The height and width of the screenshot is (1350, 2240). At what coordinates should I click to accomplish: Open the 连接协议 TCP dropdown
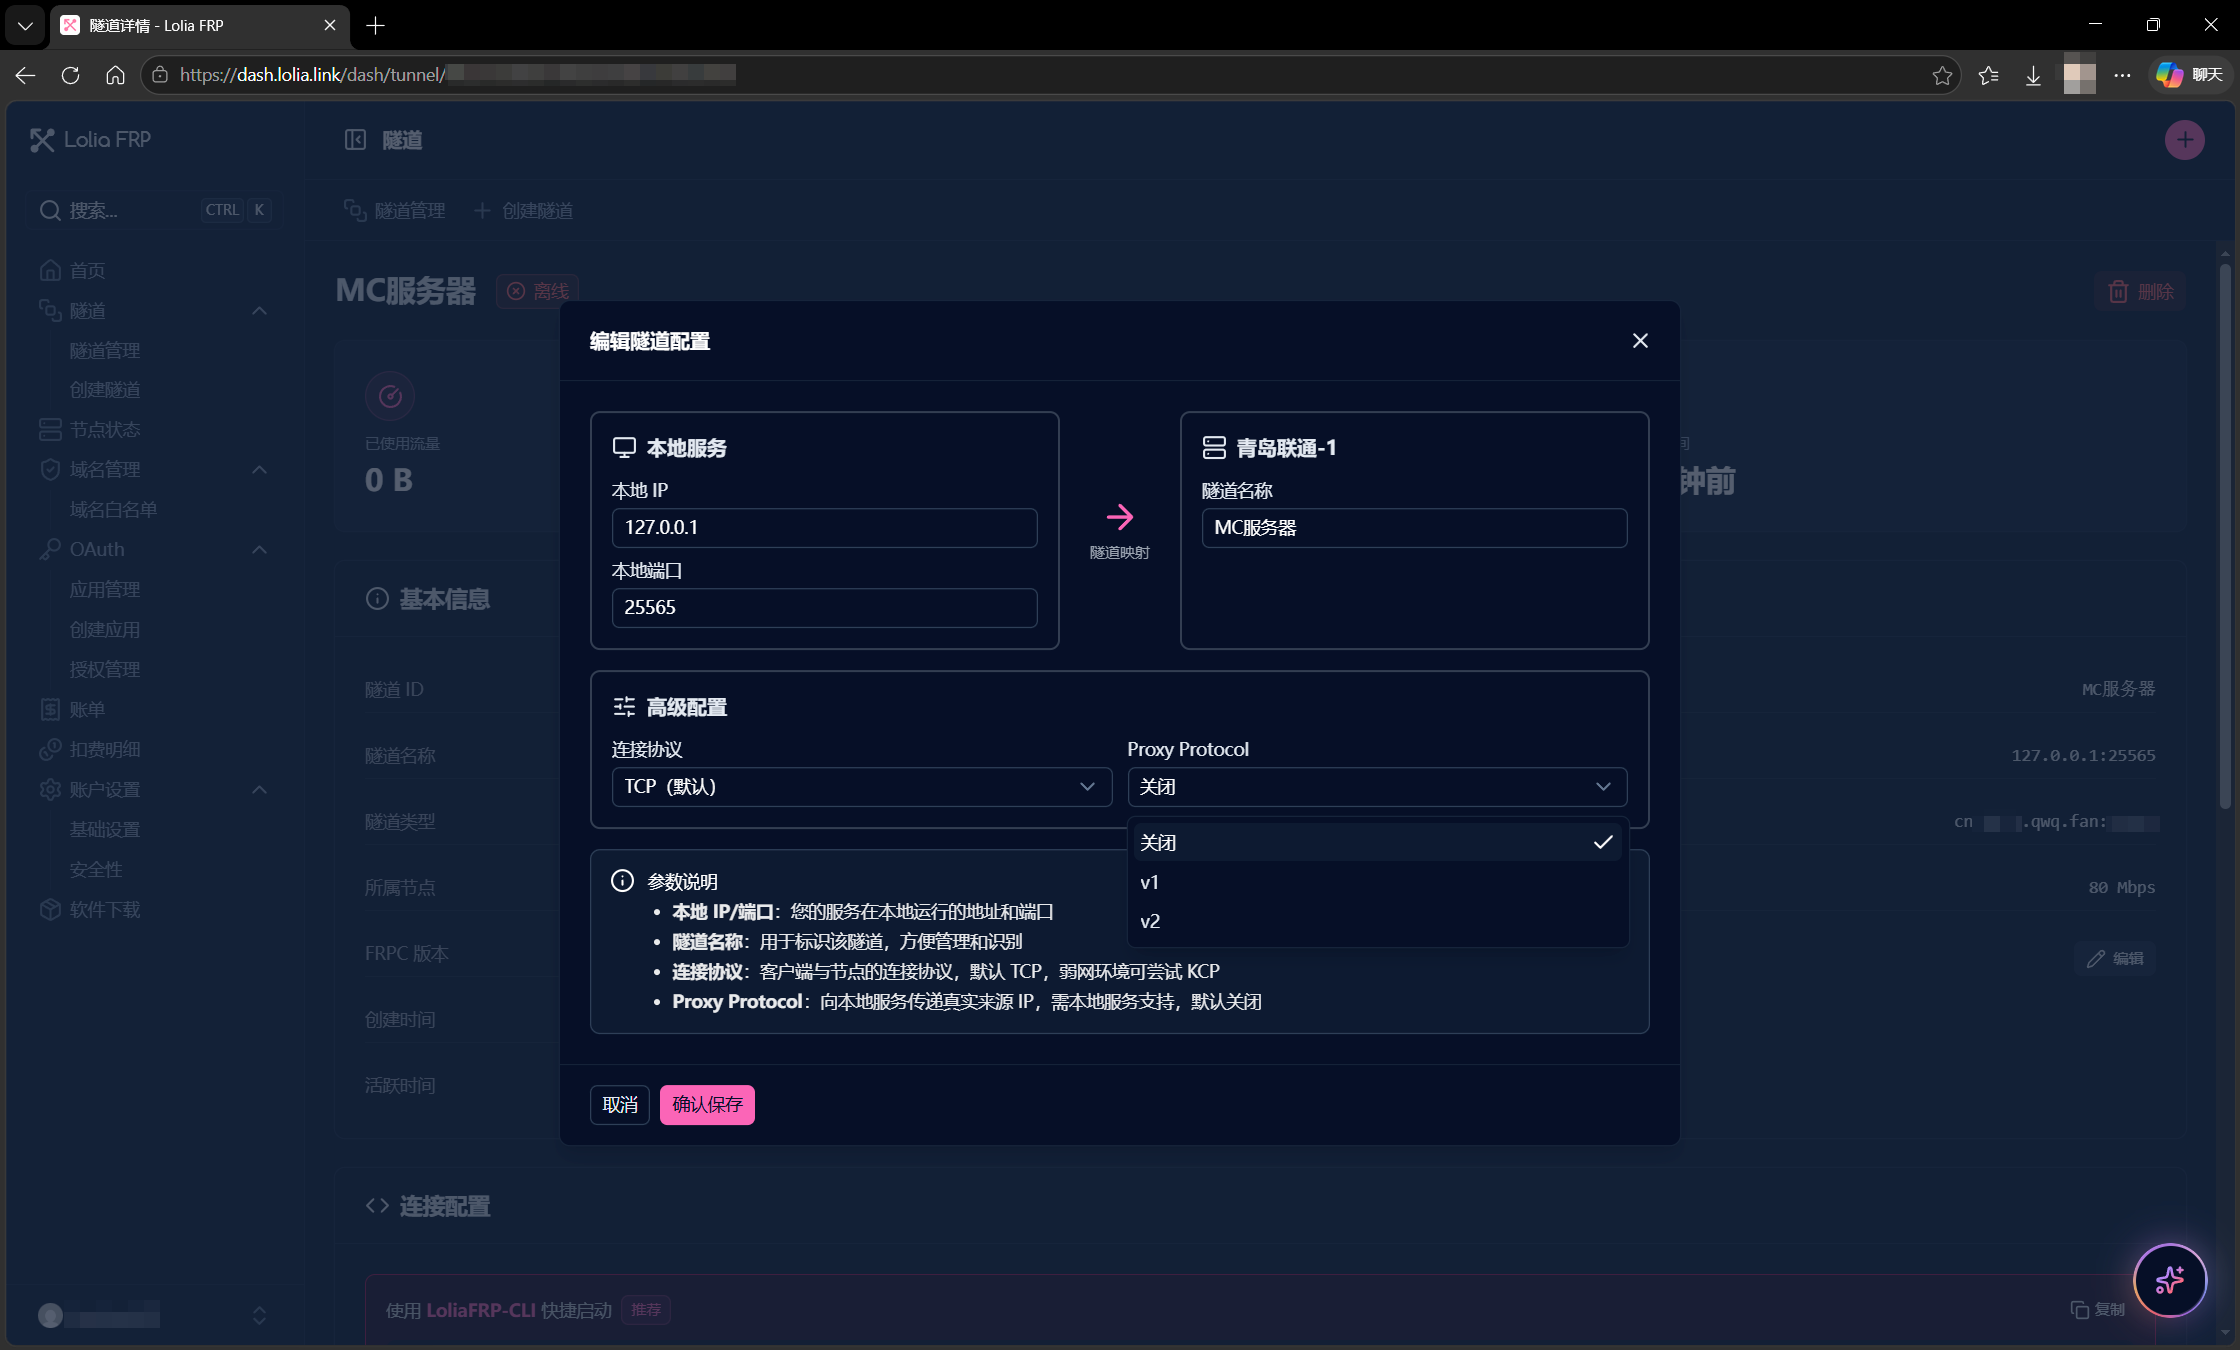[x=861, y=787]
